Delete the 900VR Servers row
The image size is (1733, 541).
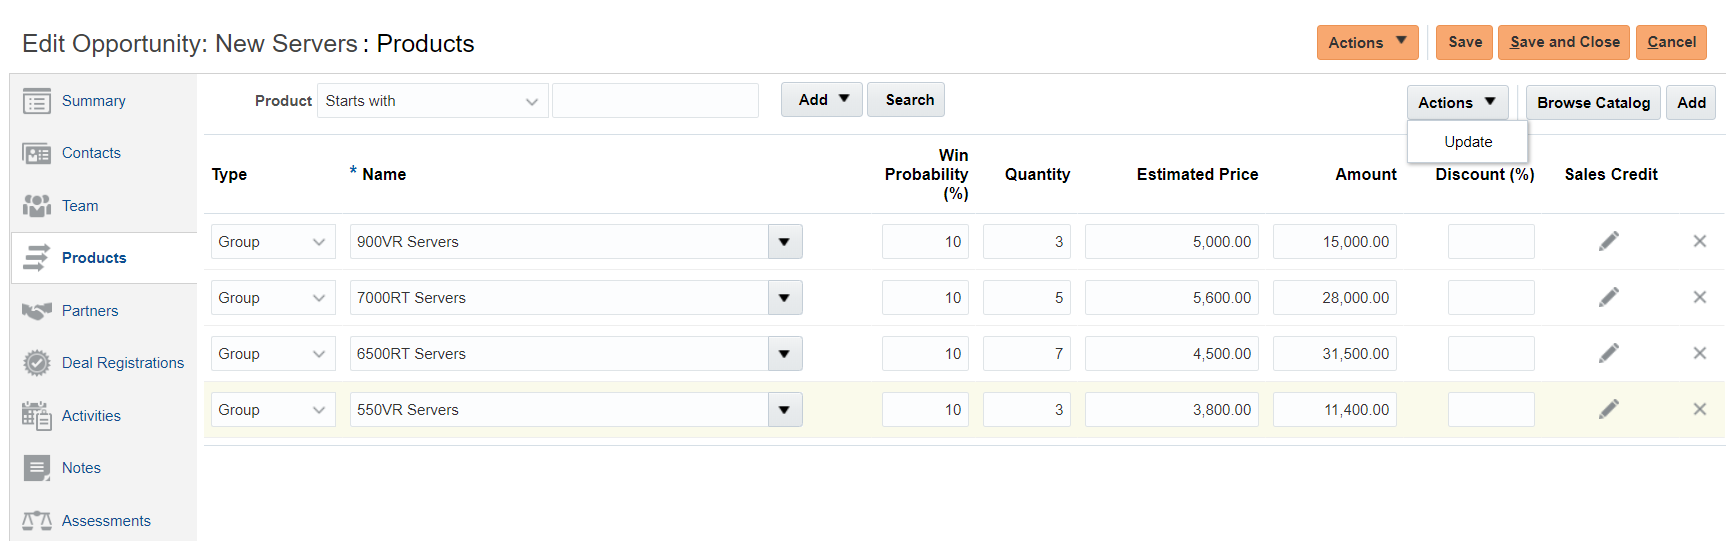(1699, 242)
